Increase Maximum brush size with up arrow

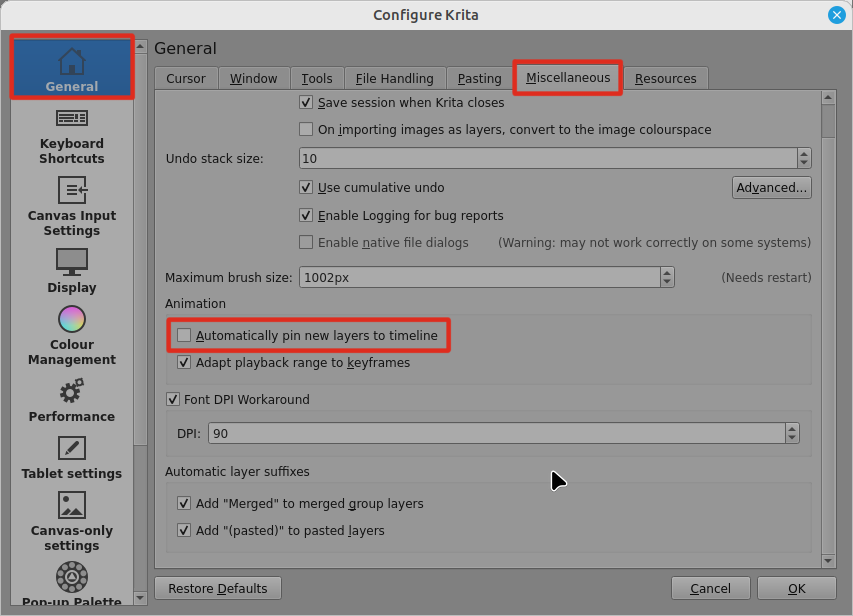click(x=667, y=272)
